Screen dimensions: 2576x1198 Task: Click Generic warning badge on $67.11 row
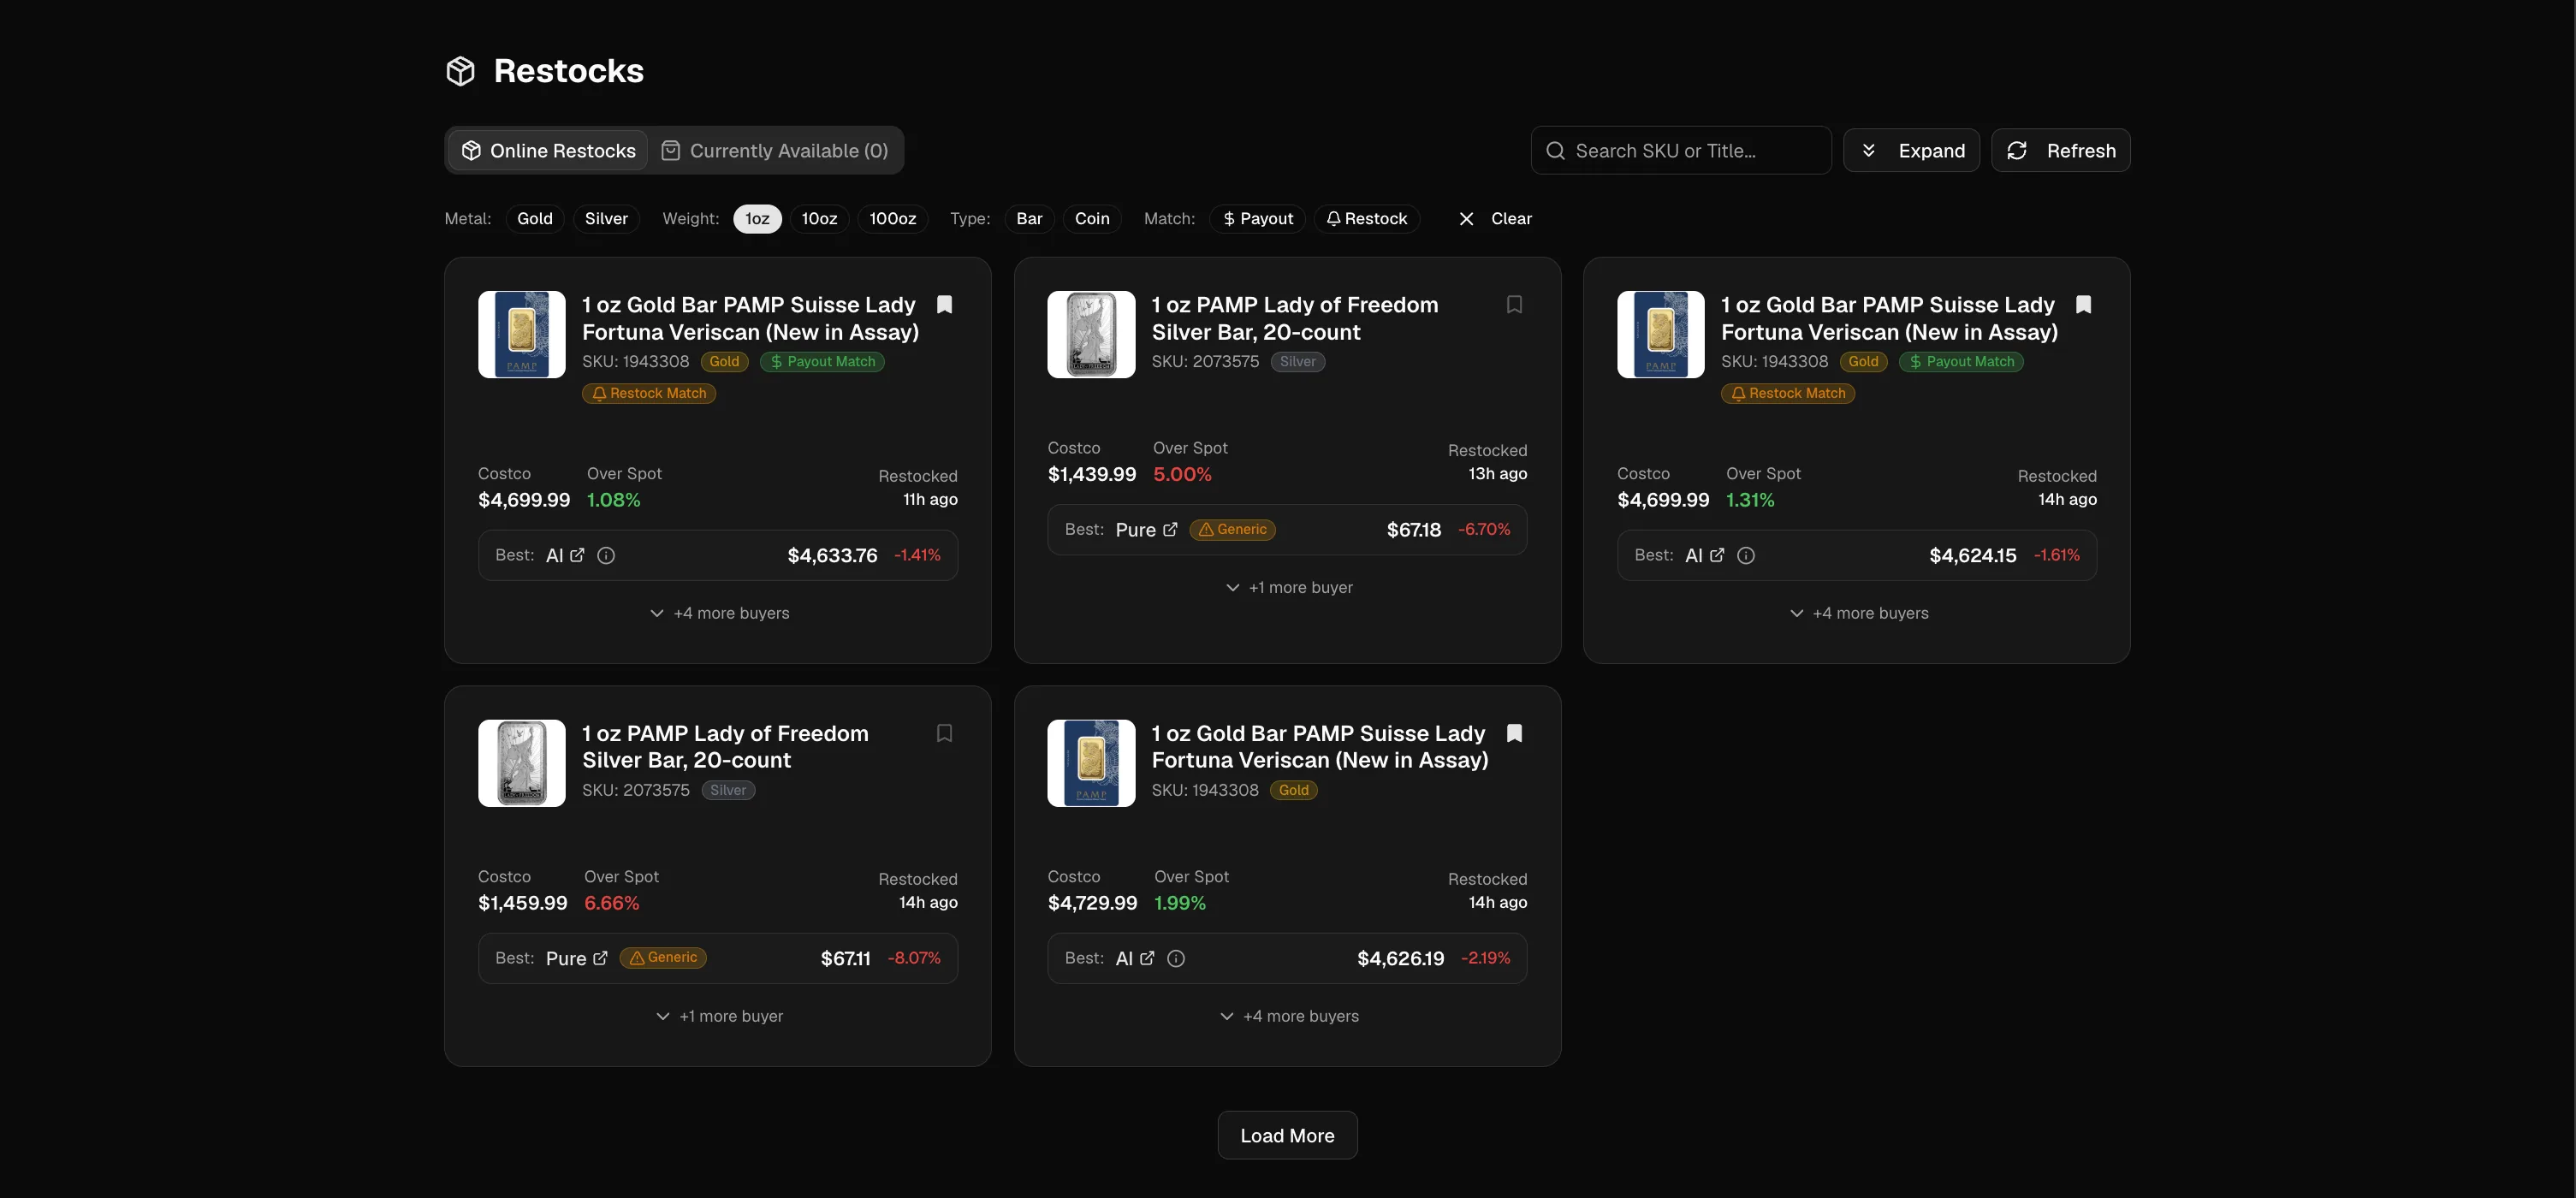coord(663,957)
